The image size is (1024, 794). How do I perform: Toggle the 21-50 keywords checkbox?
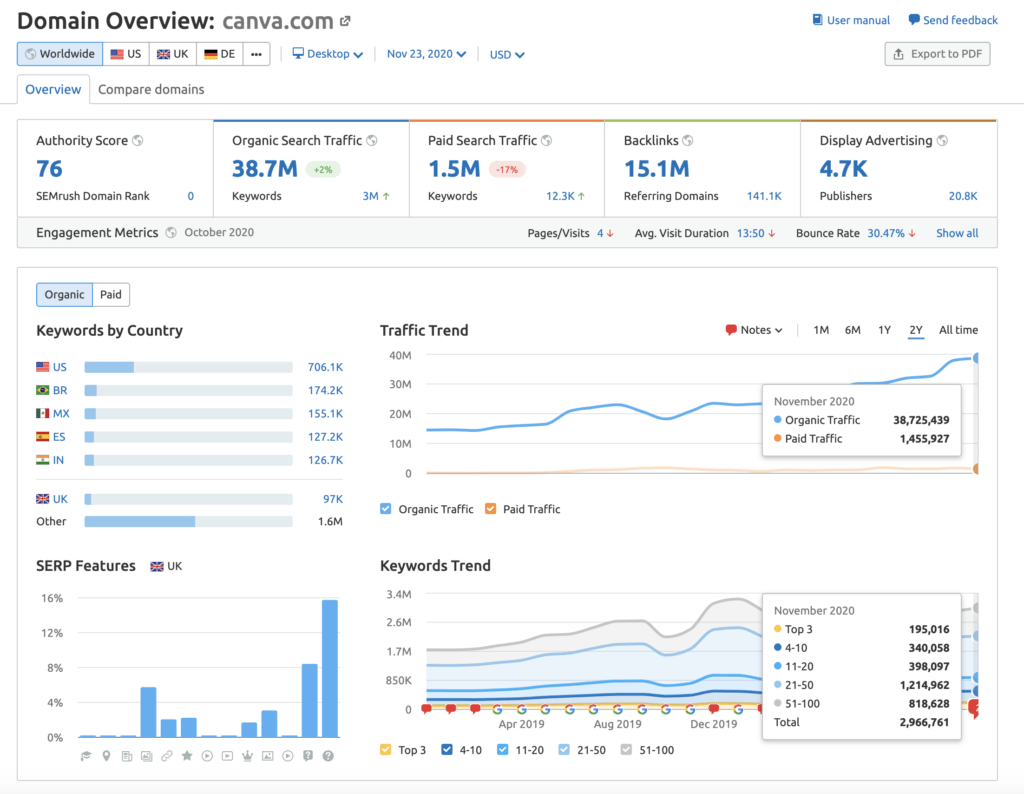[564, 750]
